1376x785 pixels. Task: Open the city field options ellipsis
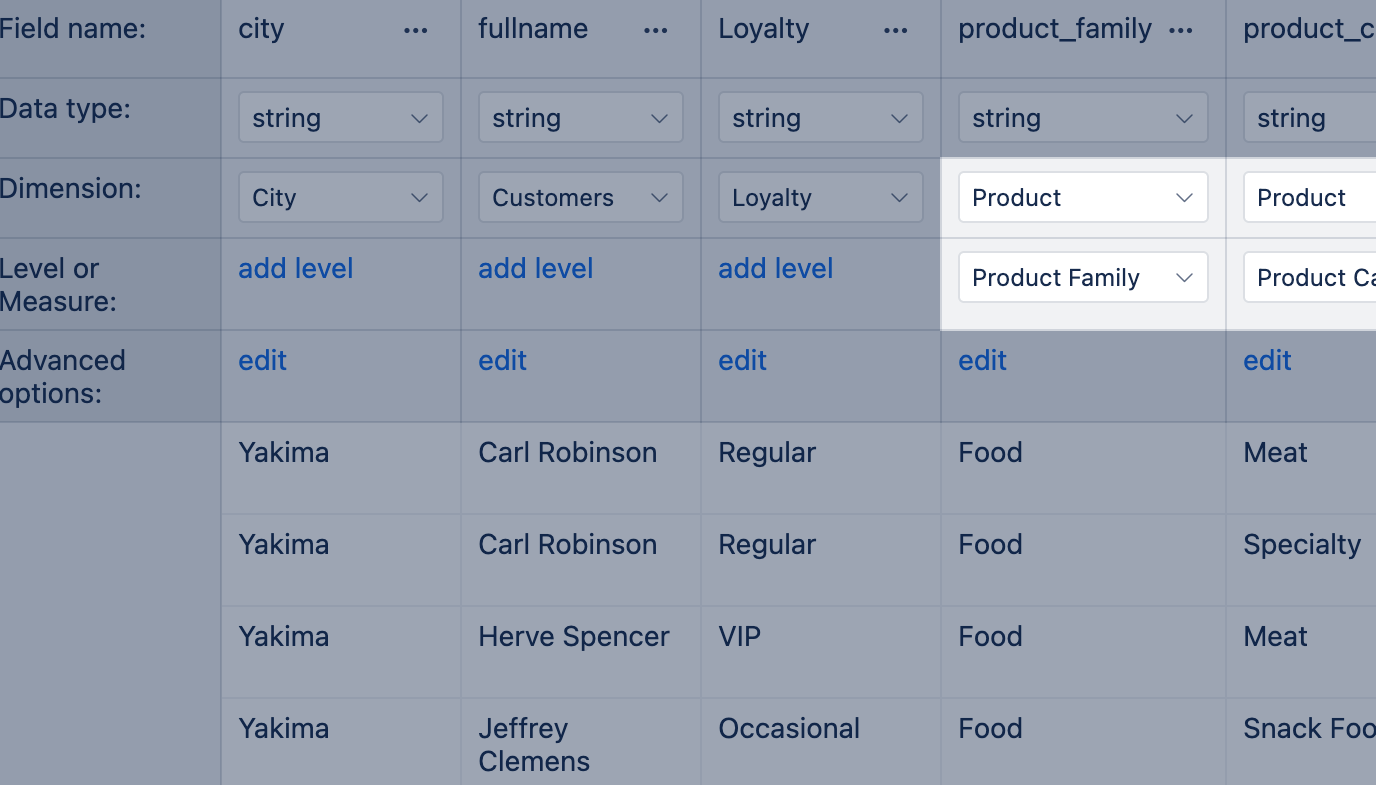(x=416, y=31)
